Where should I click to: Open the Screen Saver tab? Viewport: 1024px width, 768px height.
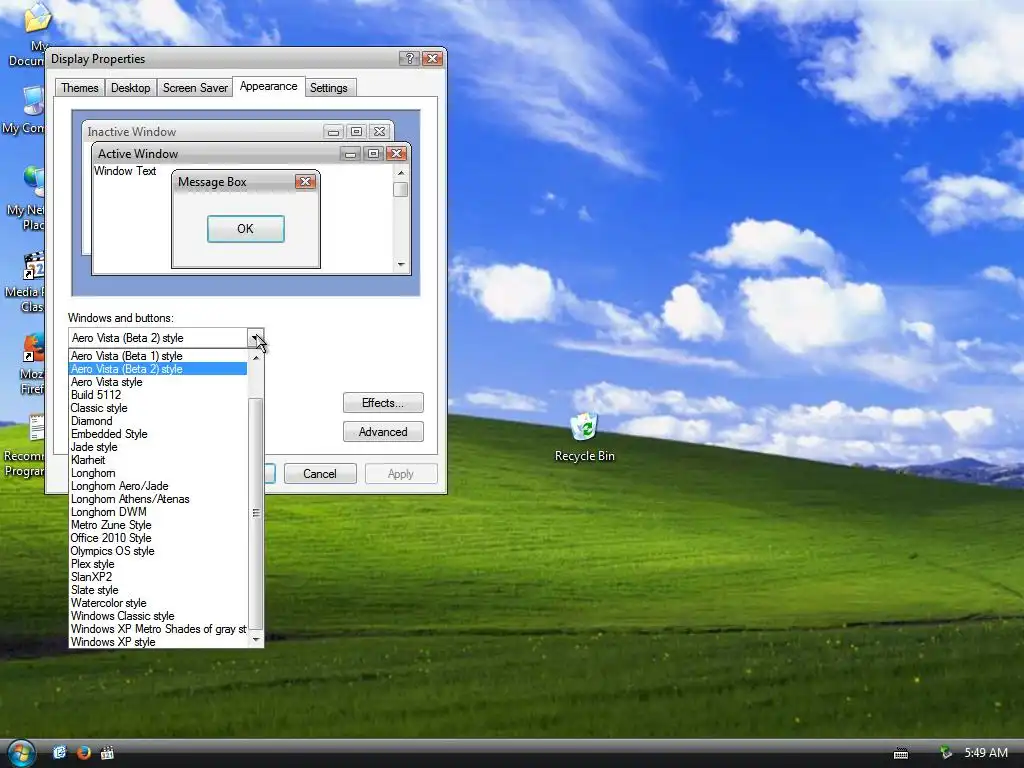pyautogui.click(x=195, y=88)
